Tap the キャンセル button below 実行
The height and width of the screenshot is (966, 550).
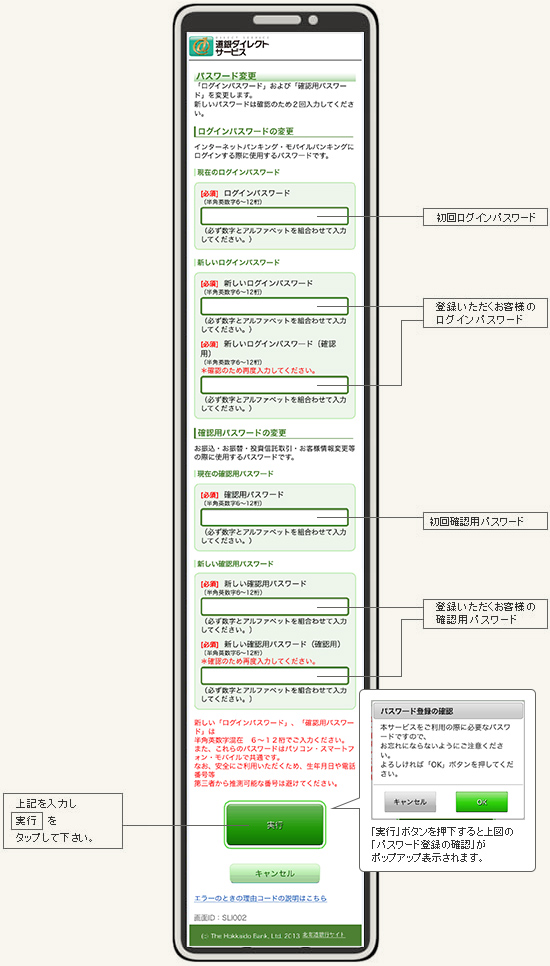pos(275,874)
